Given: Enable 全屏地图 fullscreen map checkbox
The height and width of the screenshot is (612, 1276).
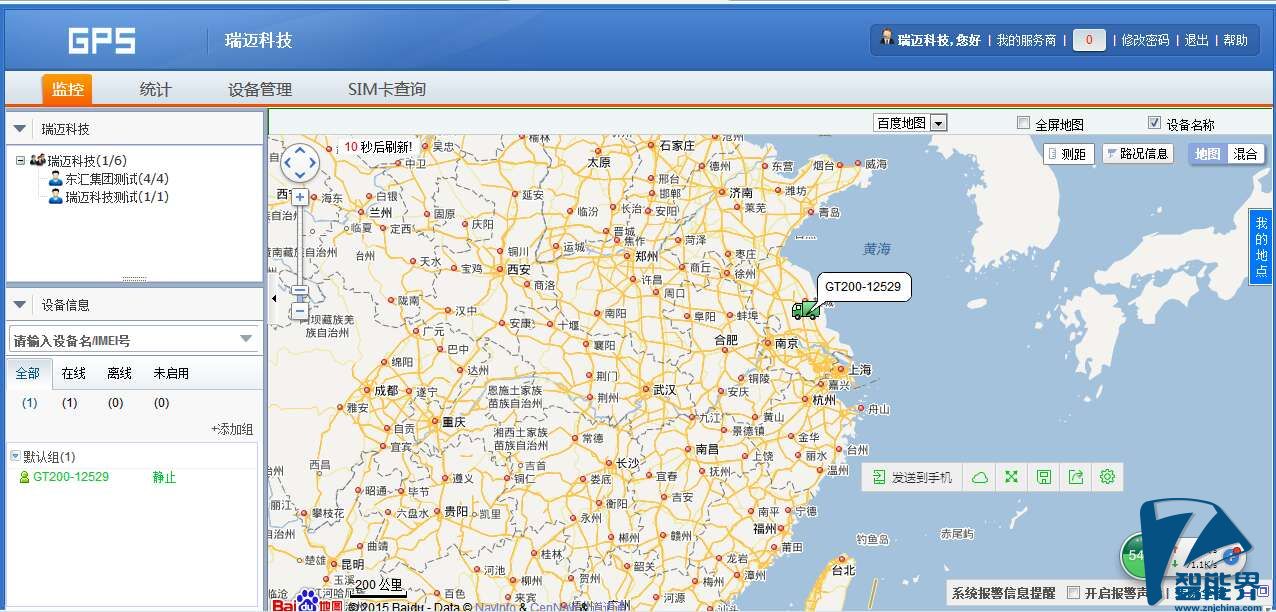Looking at the screenshot, I should 1023,123.
